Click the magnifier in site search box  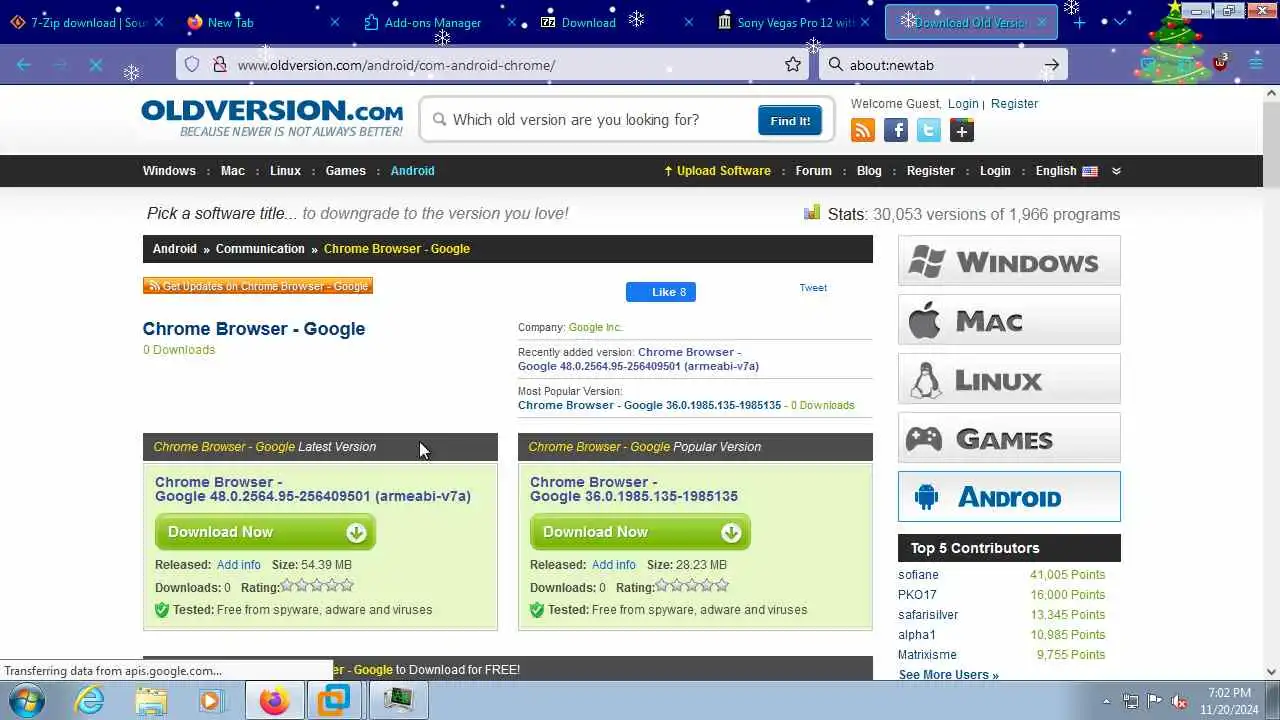tap(439, 120)
